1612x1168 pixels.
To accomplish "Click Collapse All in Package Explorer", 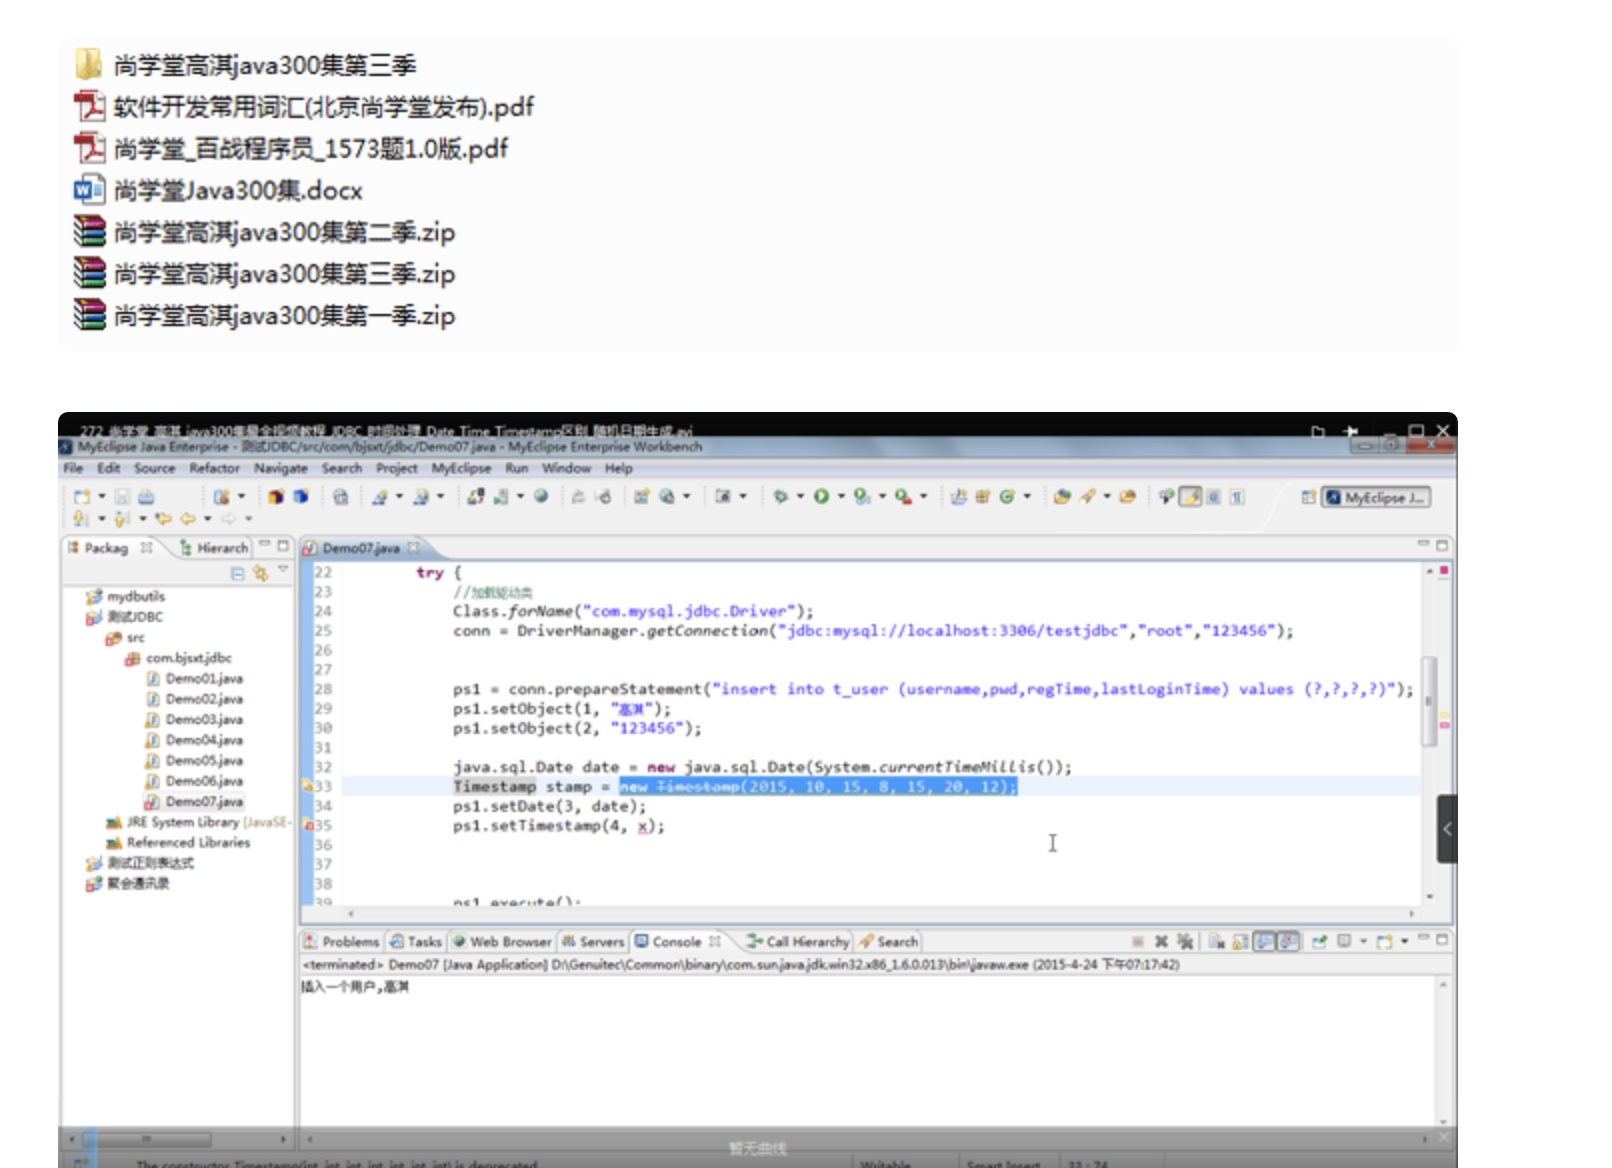I will coord(237,573).
